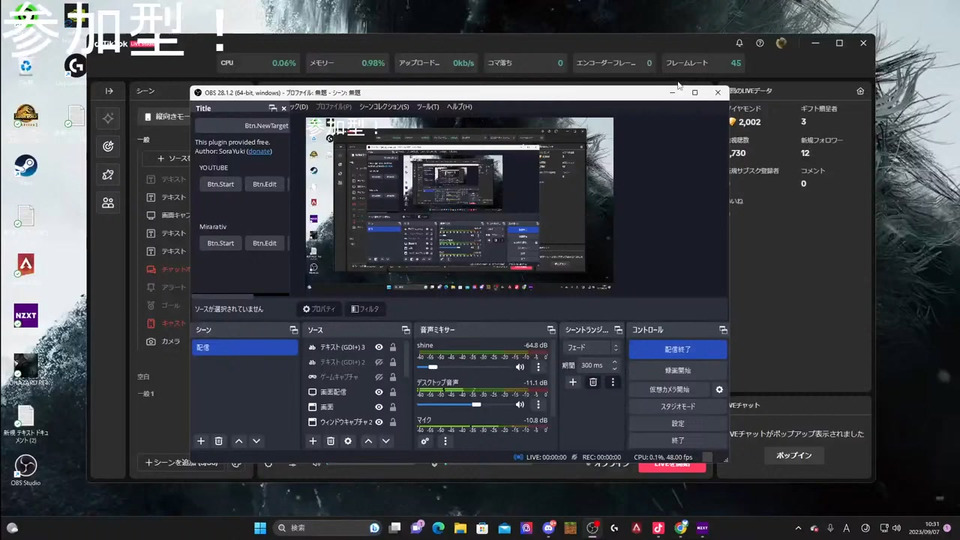Open profile avatar in TikTok Live Studio
The image size is (960, 540).
pos(781,43)
